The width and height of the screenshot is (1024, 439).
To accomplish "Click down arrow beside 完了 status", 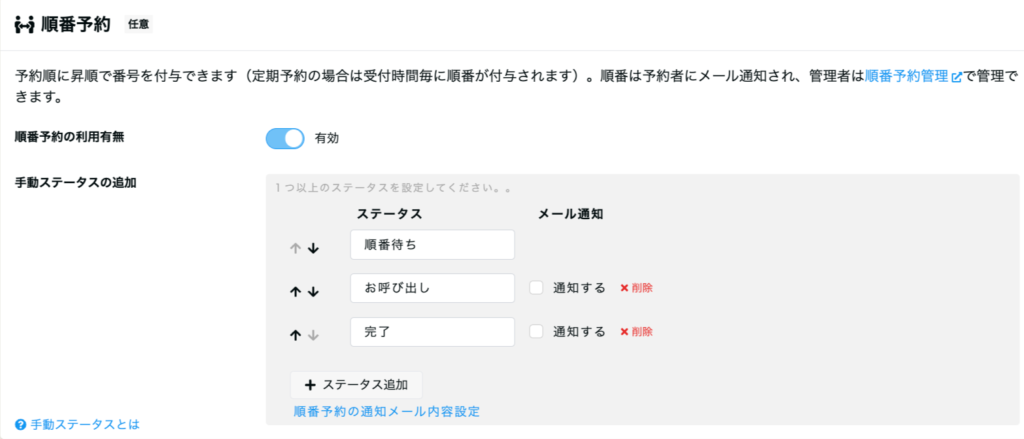I will pos(313,335).
